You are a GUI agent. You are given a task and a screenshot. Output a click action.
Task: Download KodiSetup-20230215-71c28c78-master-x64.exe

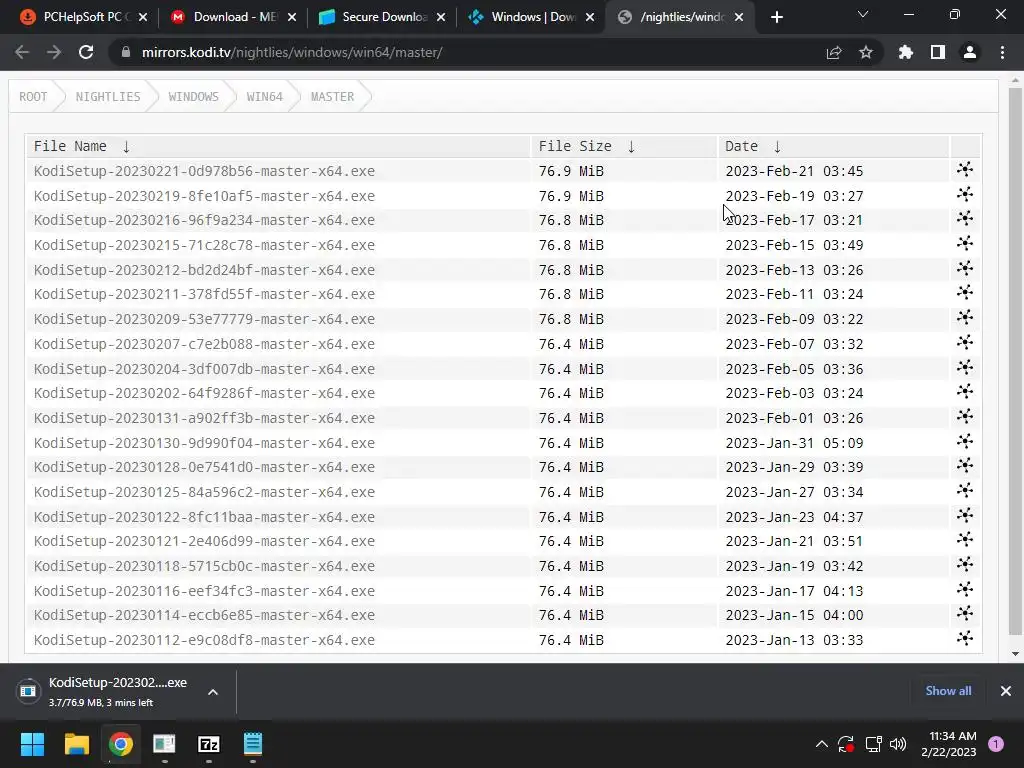tap(204, 245)
